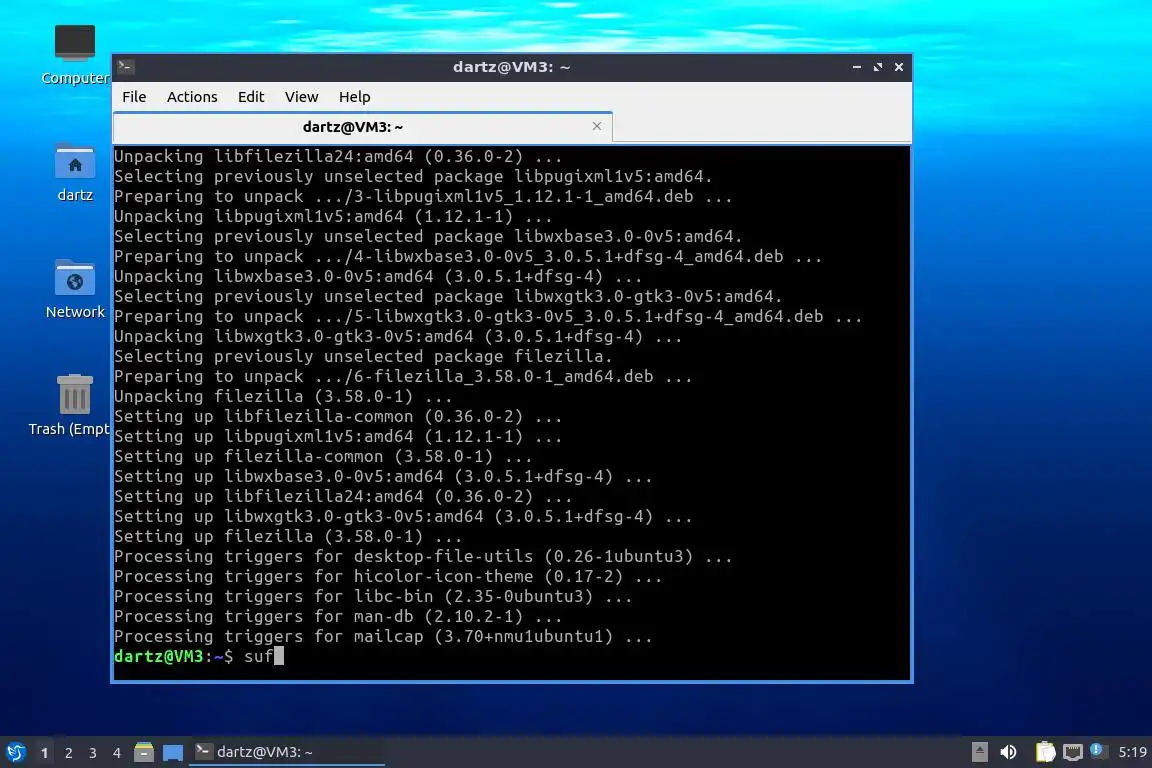Click 'Processing triggers for mailcap' line
This screenshot has height=768, width=1152.
click(383, 636)
